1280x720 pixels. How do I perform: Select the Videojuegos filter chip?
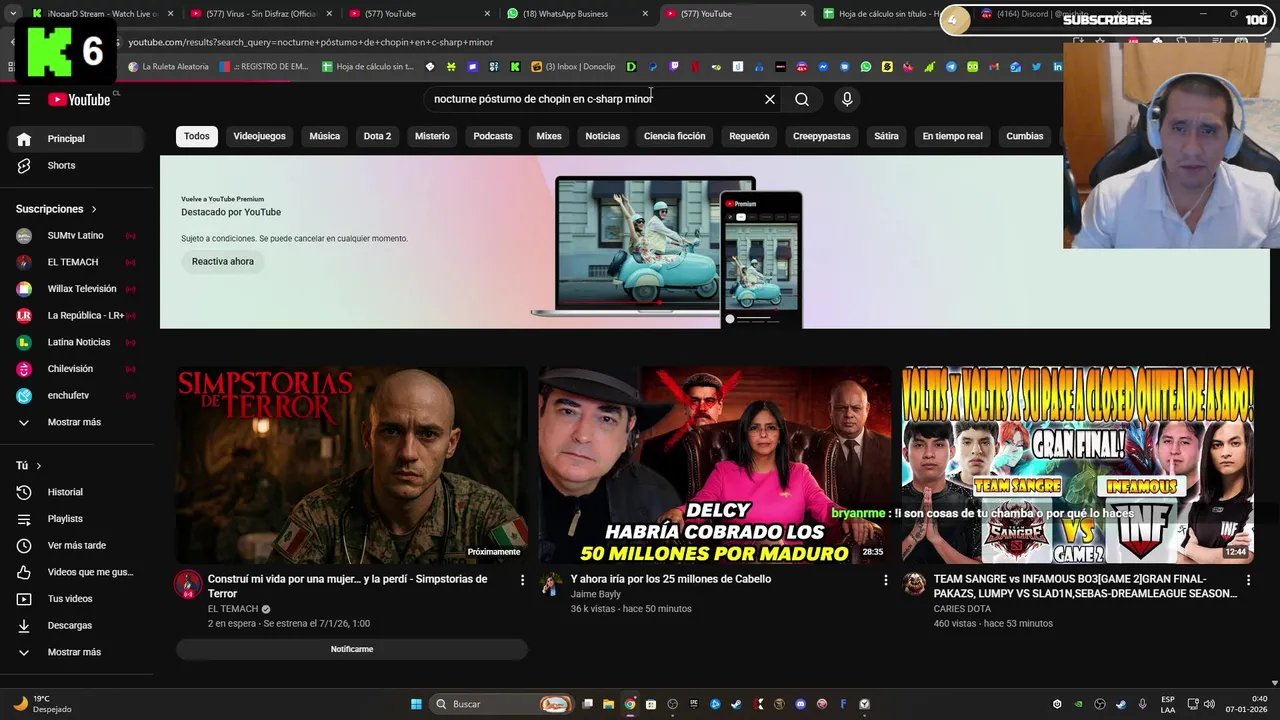(259, 136)
